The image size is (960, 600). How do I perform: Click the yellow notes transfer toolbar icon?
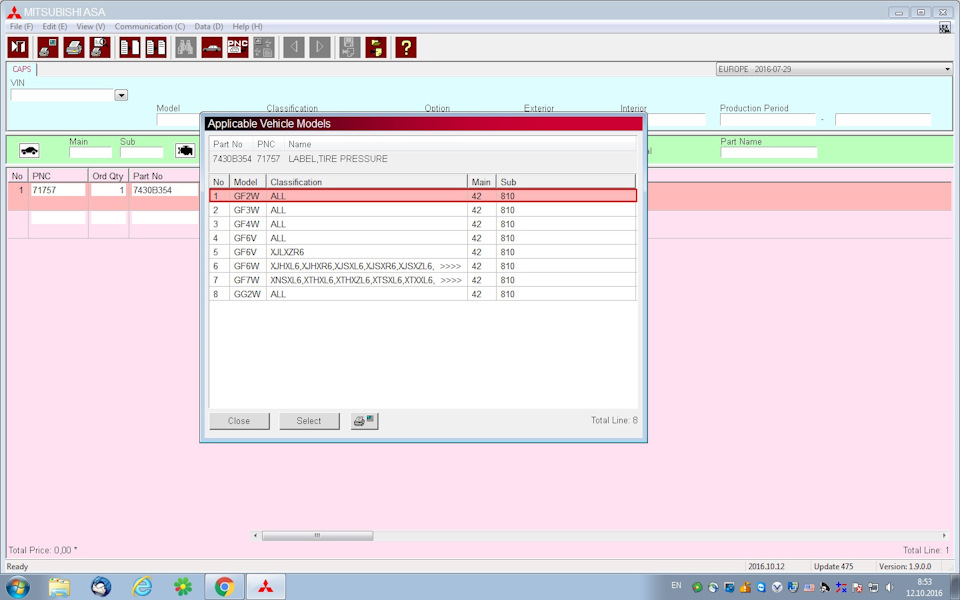pos(376,47)
